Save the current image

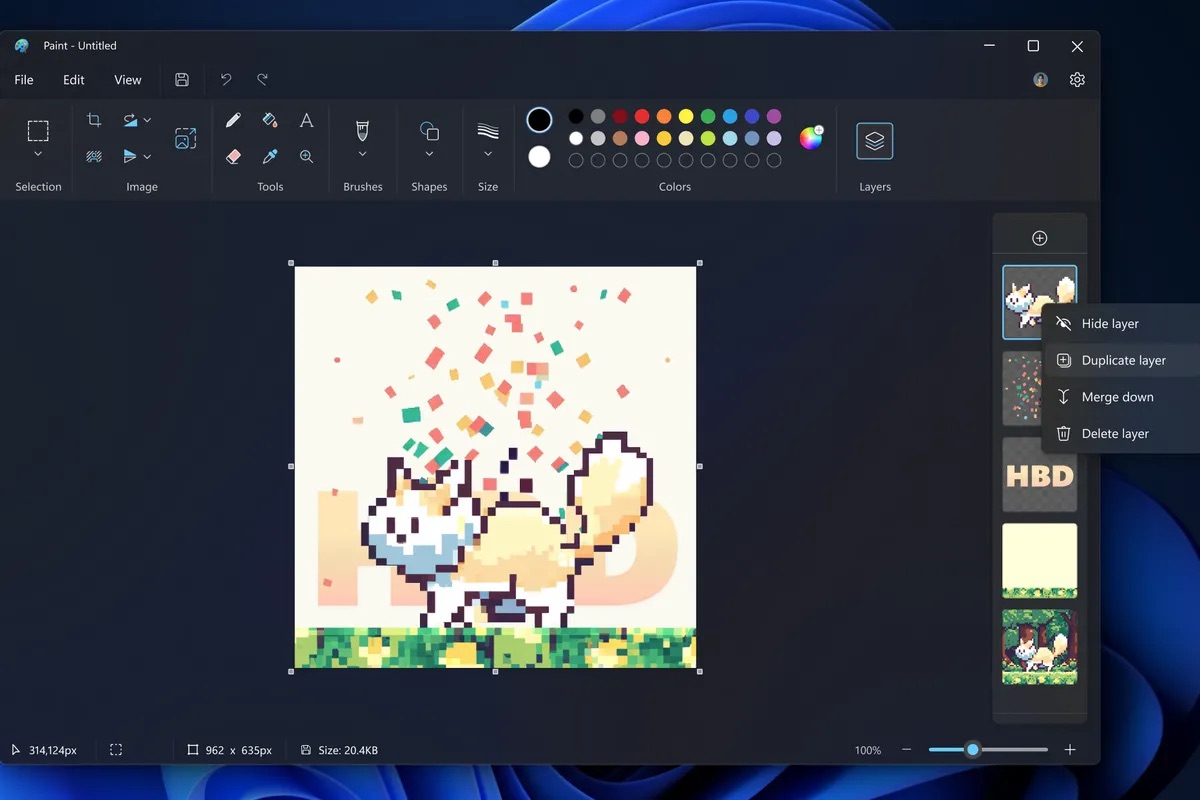[182, 79]
